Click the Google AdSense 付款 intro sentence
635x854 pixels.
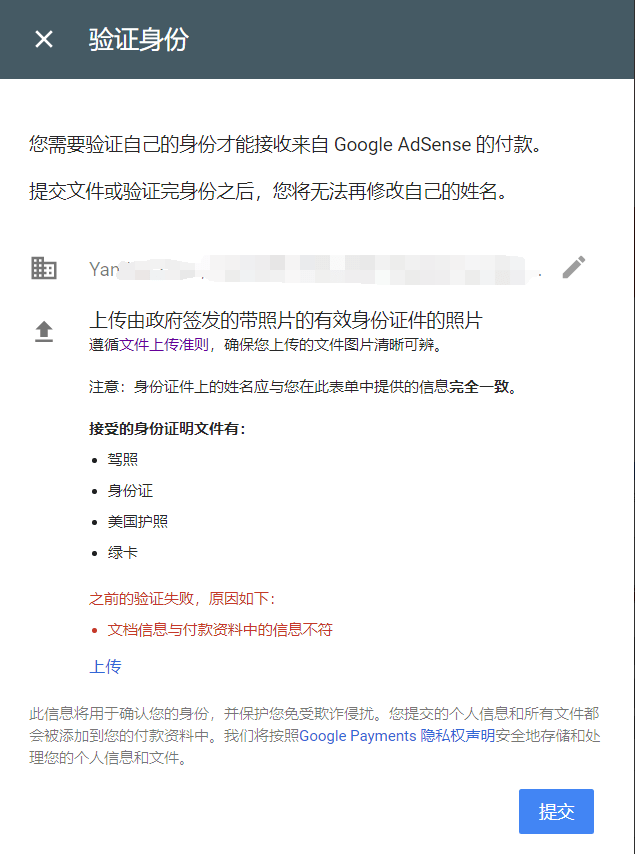[x=285, y=144]
